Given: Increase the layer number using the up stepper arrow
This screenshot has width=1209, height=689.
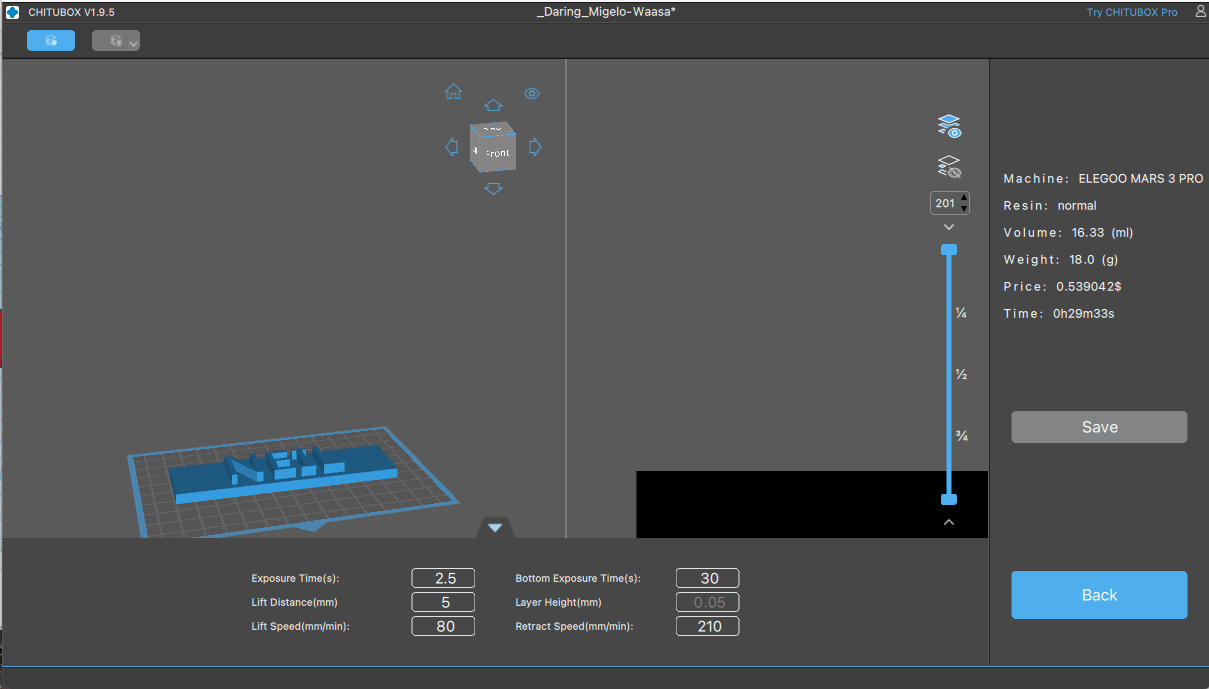Looking at the screenshot, I should click(964, 198).
